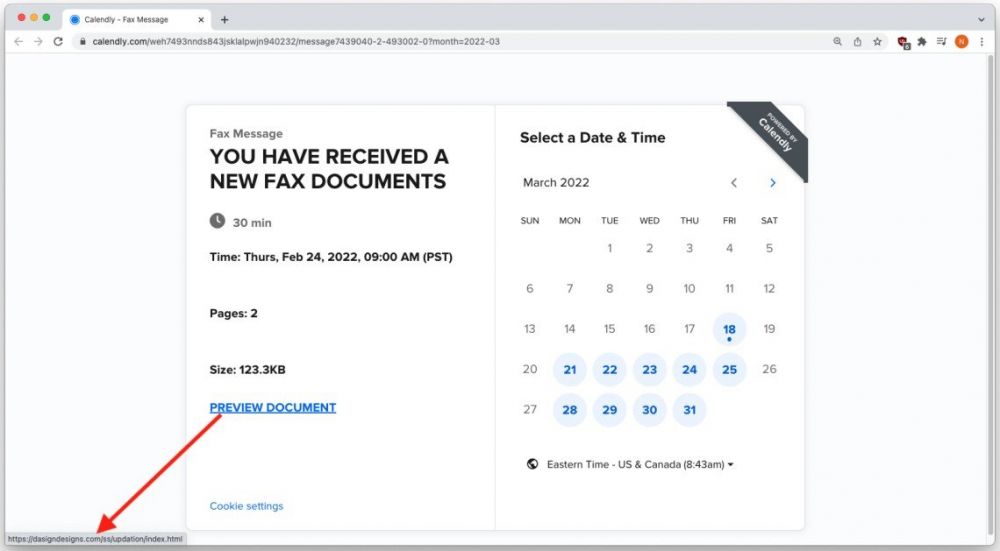Open the orange profile avatar

[961, 41]
